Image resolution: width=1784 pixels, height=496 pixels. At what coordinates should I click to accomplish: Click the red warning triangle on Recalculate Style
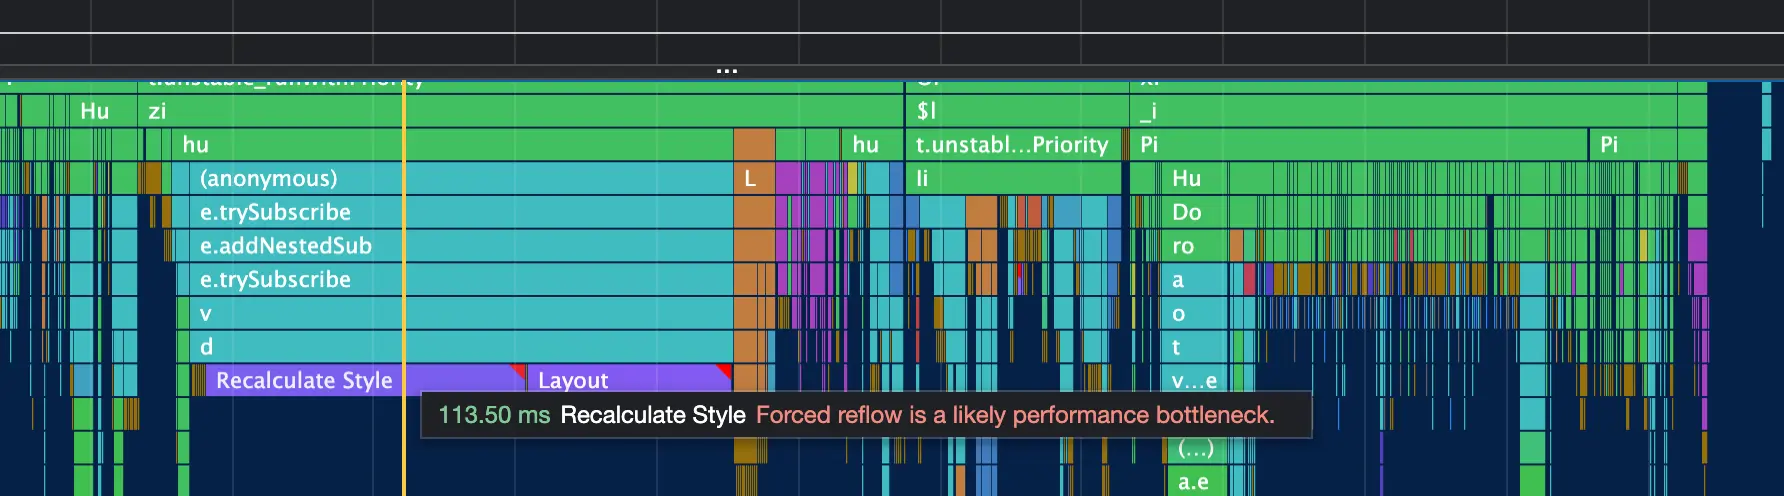pyautogui.click(x=519, y=370)
